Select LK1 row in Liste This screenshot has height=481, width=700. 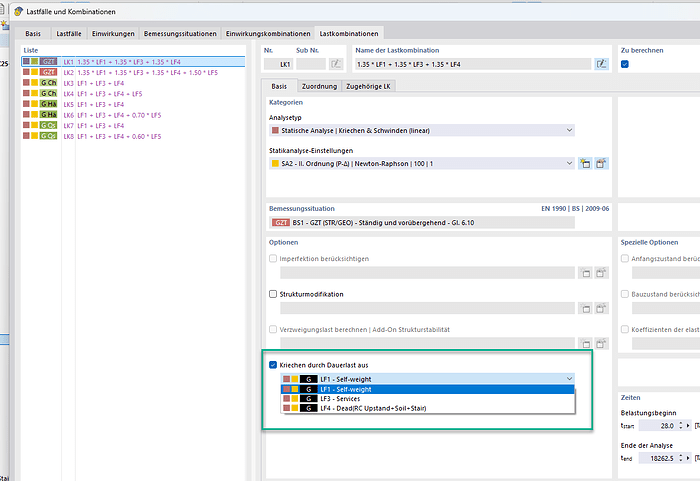coord(133,62)
